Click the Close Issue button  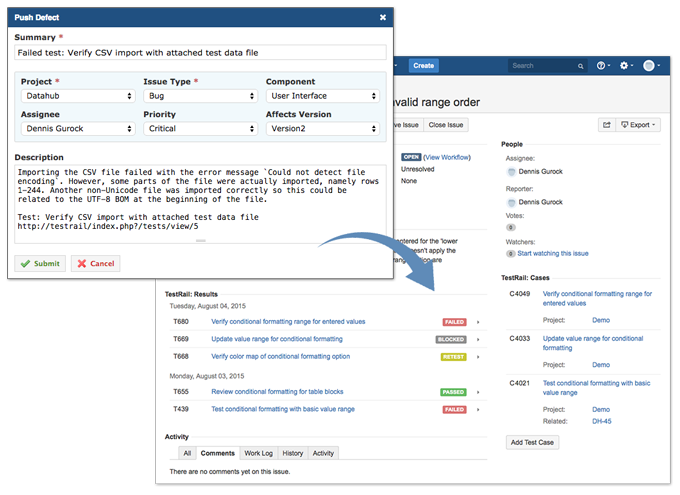446,125
